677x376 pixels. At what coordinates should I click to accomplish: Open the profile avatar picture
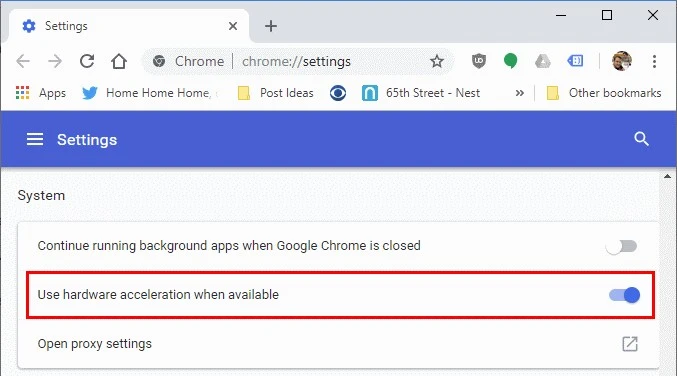click(622, 61)
